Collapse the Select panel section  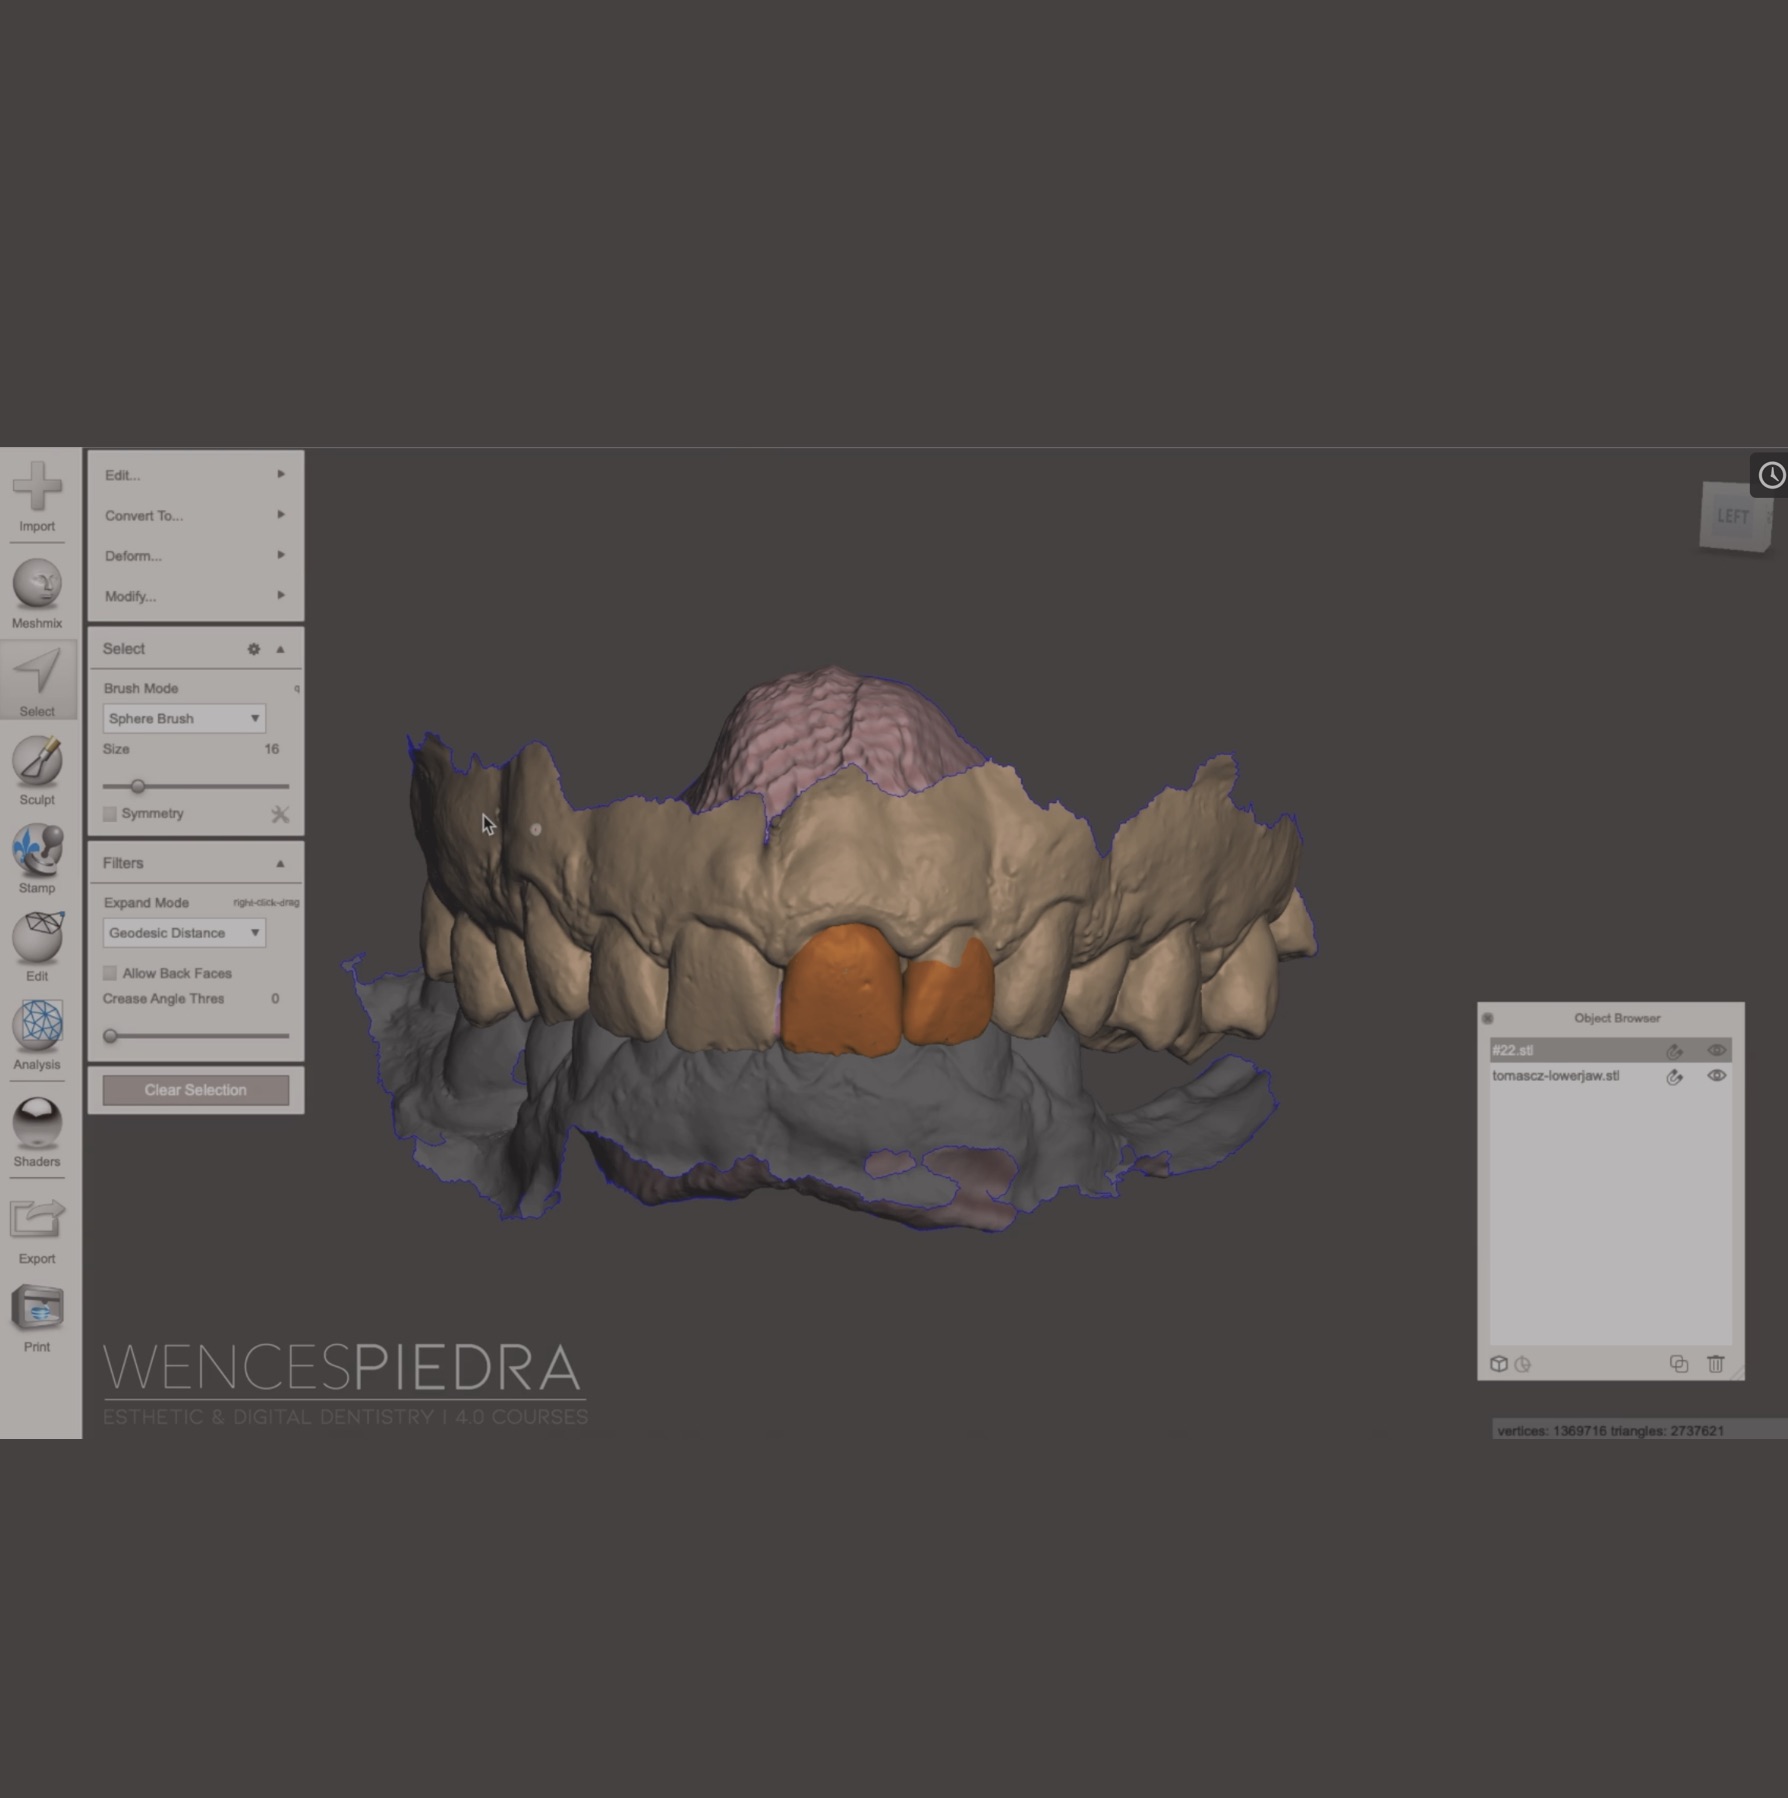tap(280, 649)
